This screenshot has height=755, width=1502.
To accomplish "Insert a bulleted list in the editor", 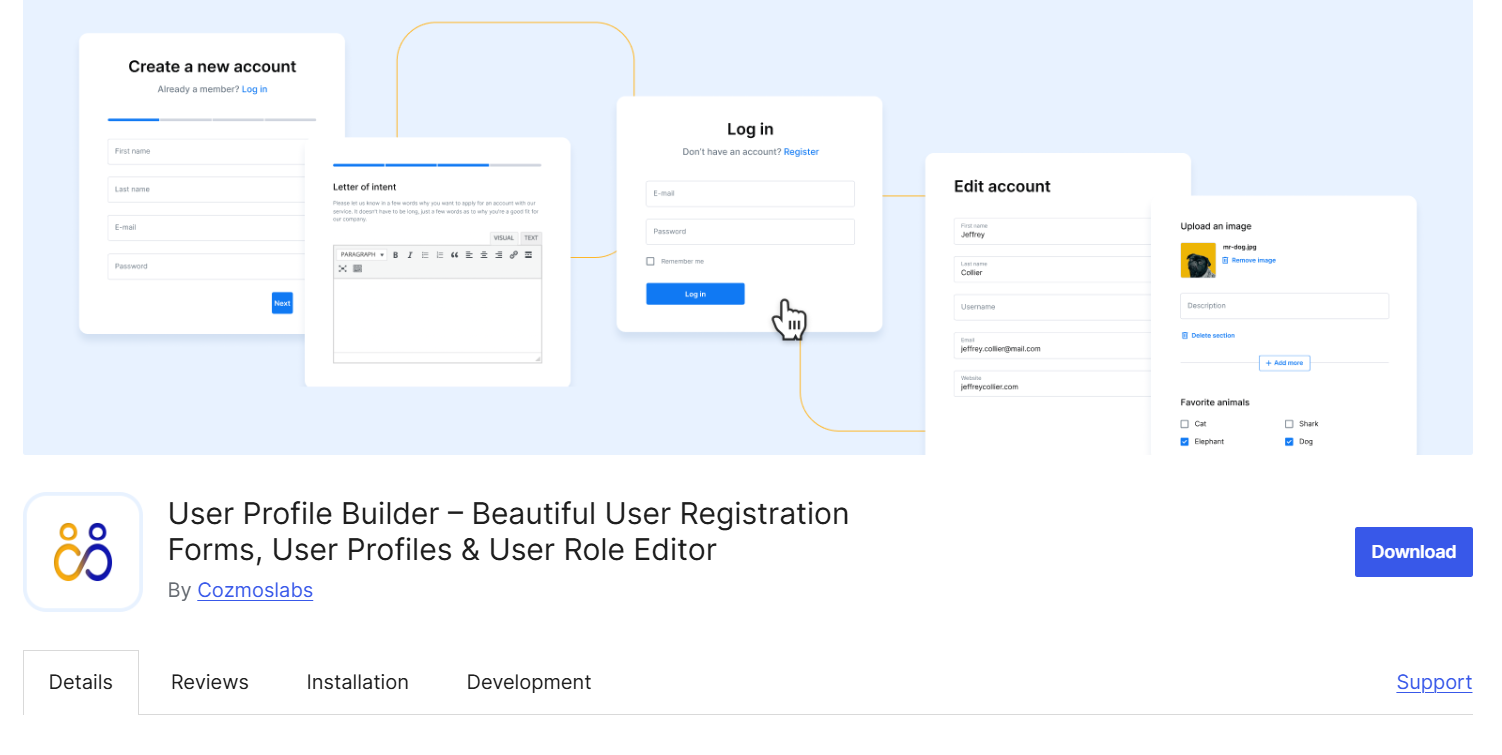I will [x=426, y=255].
